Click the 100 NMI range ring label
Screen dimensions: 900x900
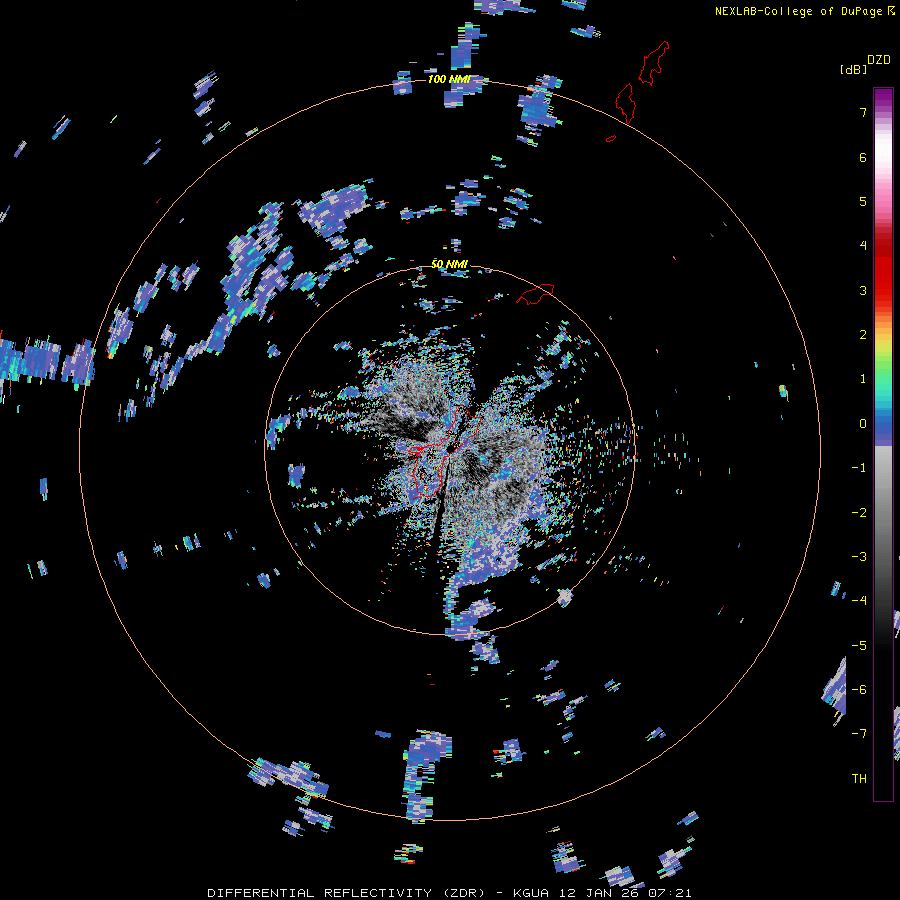[x=449, y=79]
